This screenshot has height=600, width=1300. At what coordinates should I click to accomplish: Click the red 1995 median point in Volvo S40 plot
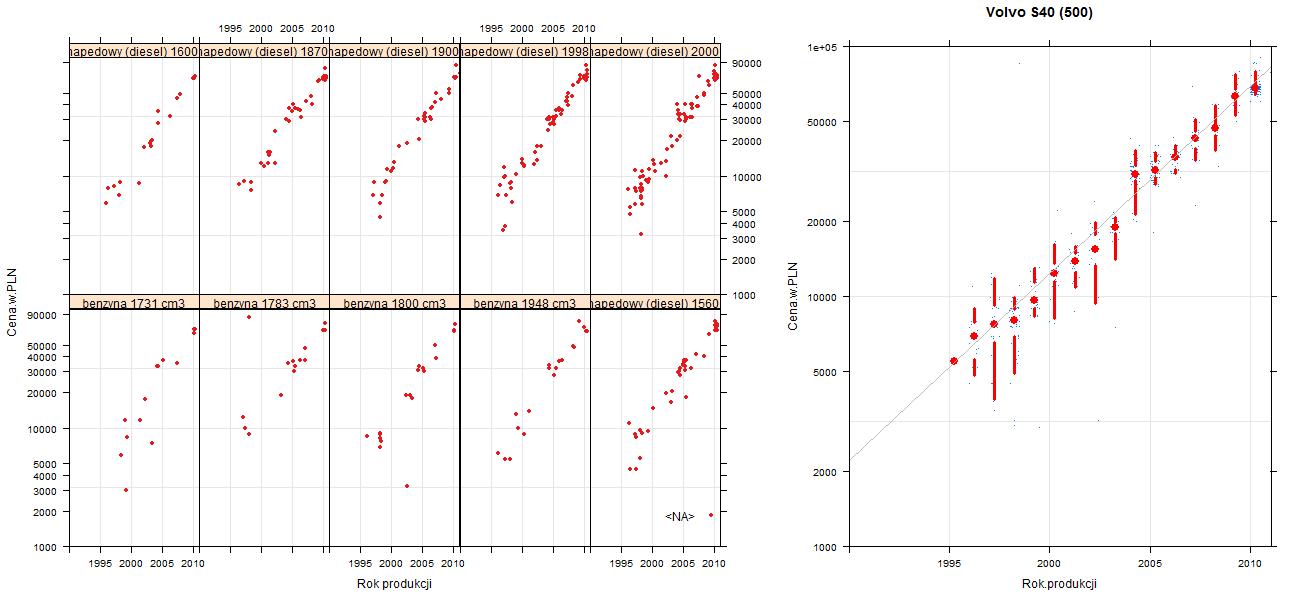[954, 361]
